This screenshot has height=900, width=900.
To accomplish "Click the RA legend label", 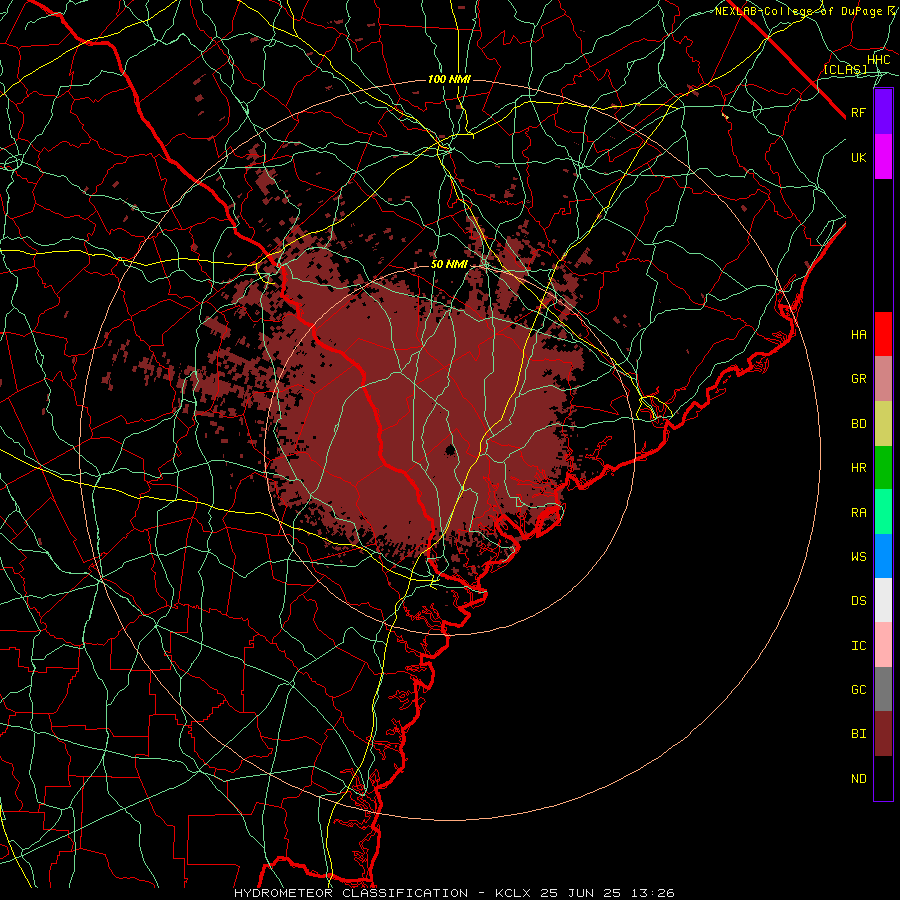I will (858, 513).
